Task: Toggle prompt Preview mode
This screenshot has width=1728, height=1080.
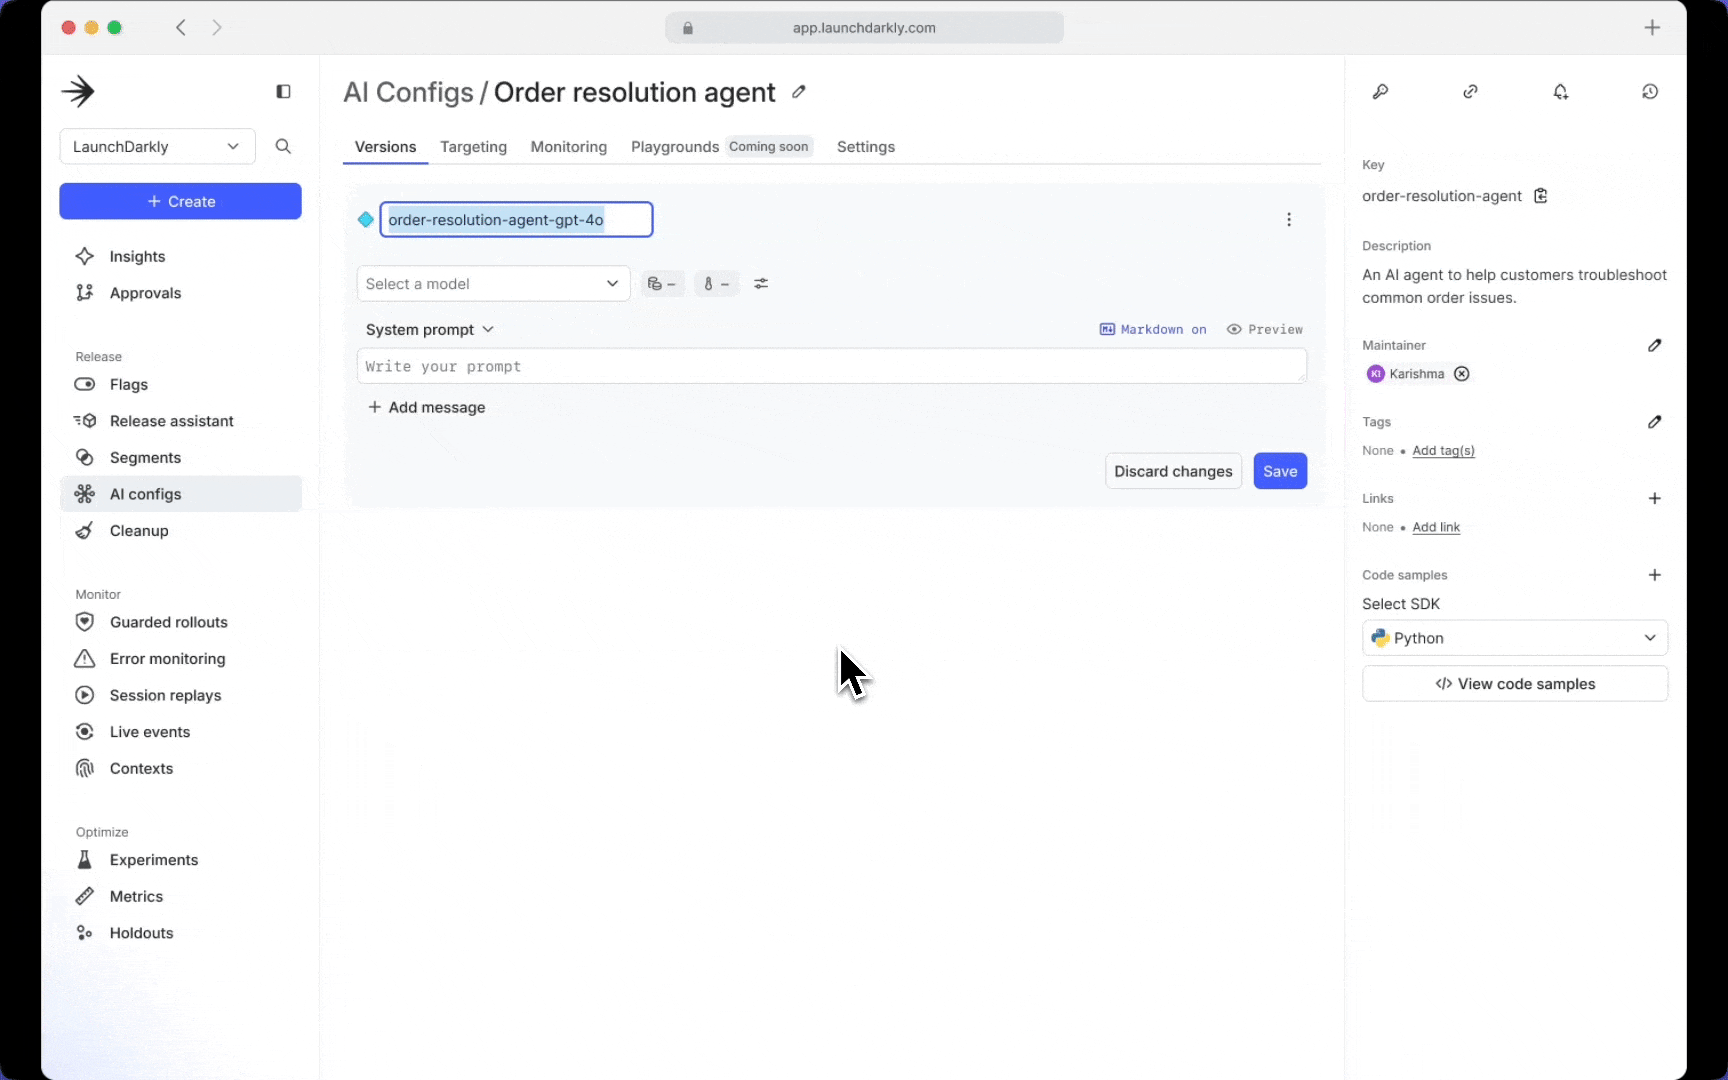Action: coord(1265,330)
